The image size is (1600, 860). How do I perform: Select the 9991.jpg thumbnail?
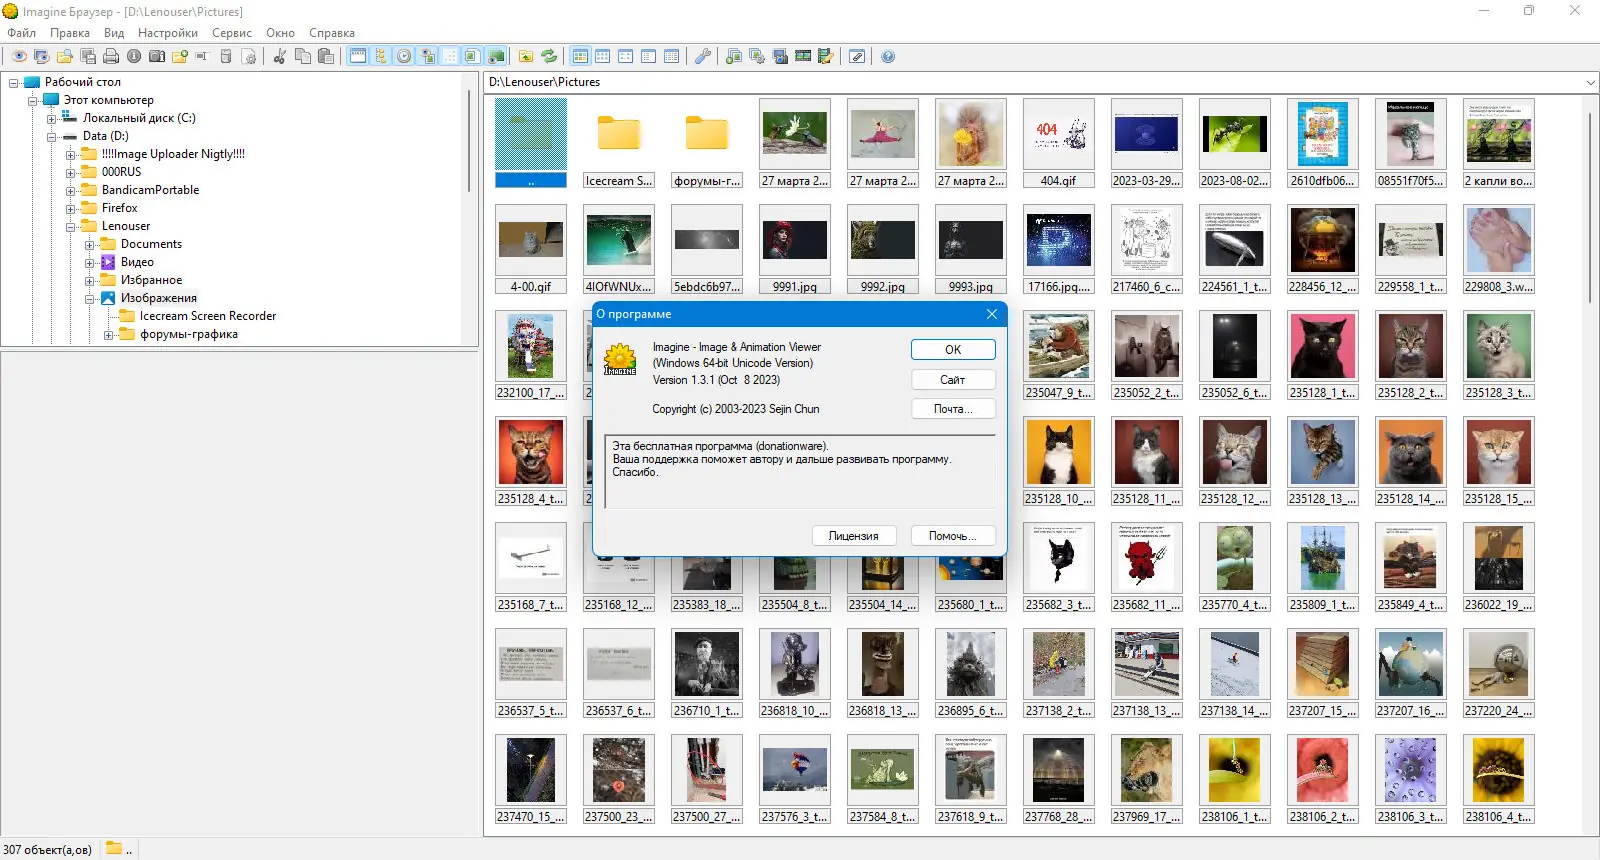(x=794, y=249)
